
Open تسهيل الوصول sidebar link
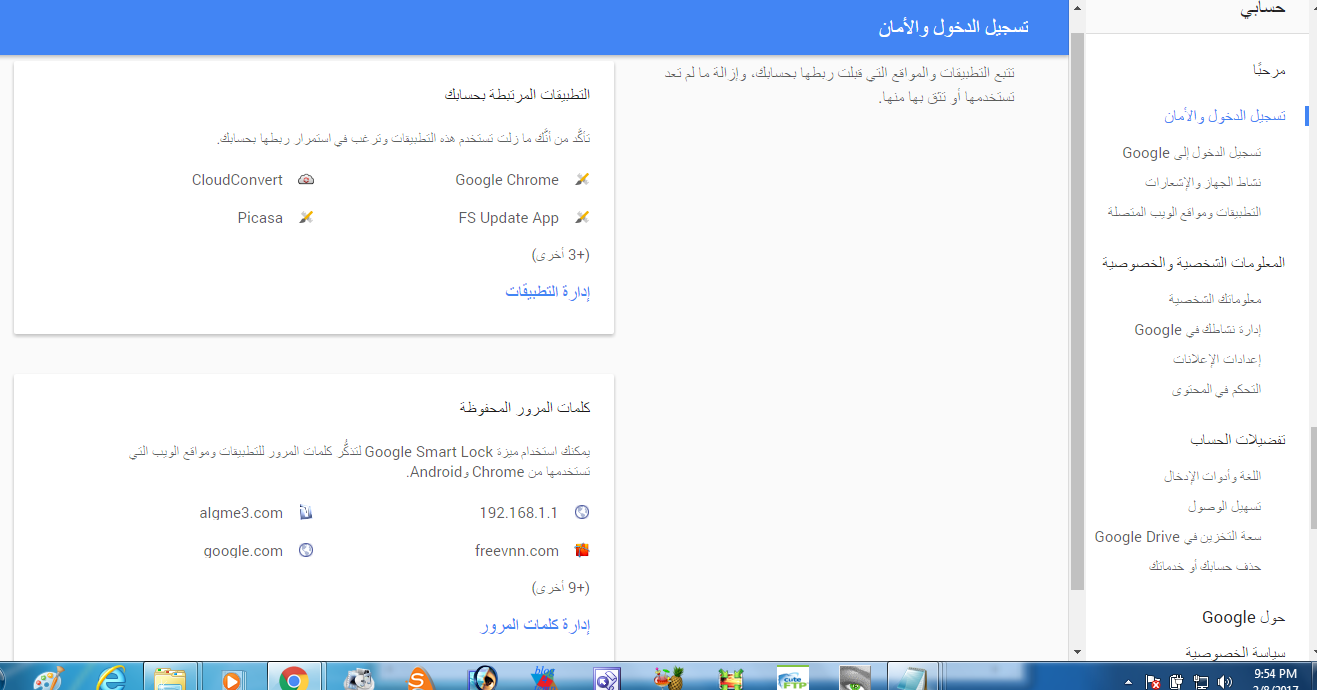pyautogui.click(x=1225, y=507)
